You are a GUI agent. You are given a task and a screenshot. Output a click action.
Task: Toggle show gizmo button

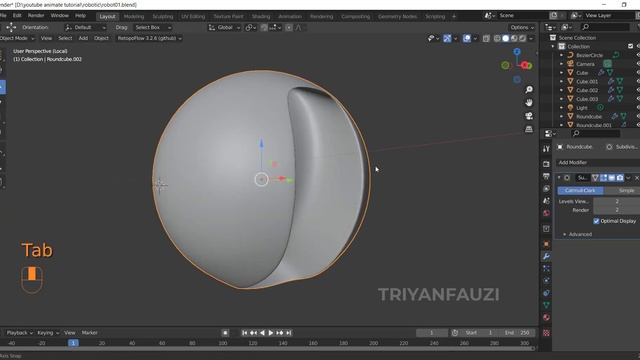point(448,38)
